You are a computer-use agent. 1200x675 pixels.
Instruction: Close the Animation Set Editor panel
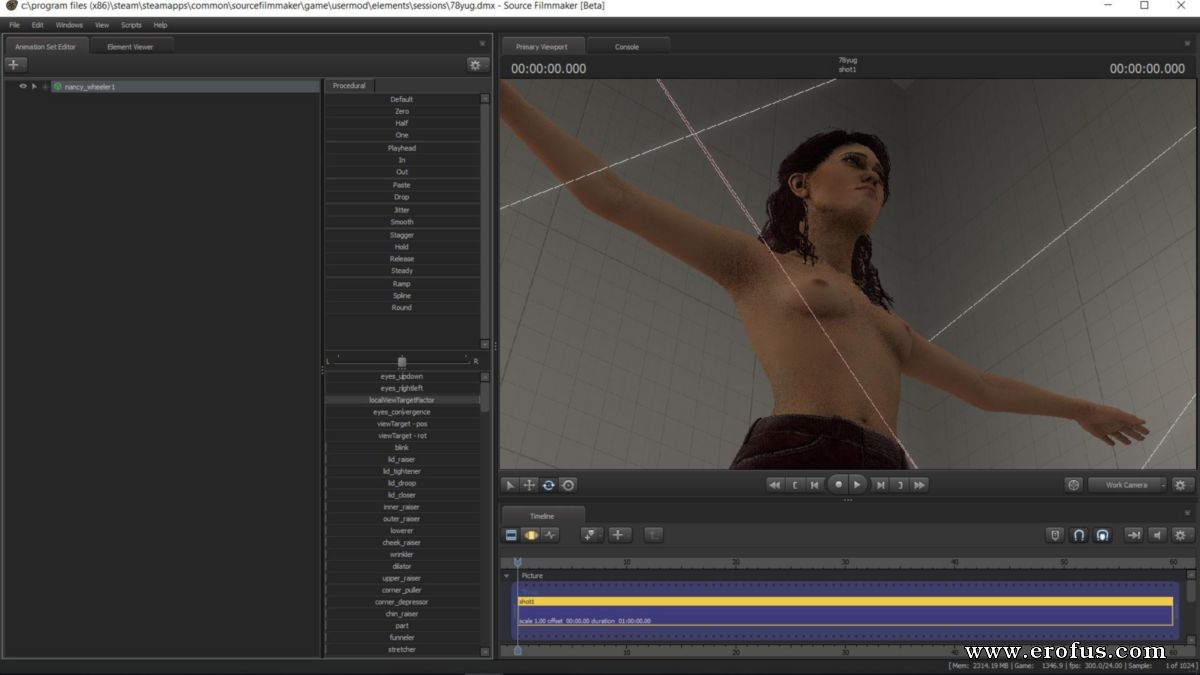click(x=482, y=44)
